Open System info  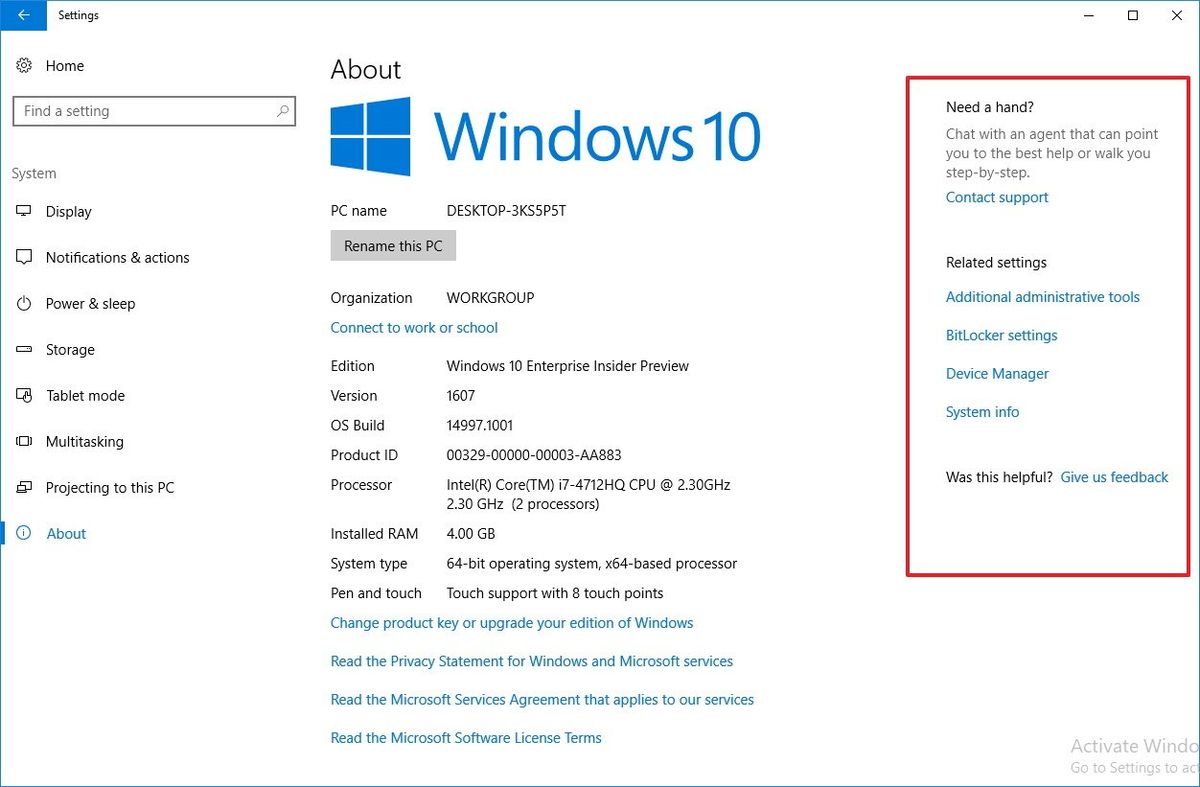982,411
